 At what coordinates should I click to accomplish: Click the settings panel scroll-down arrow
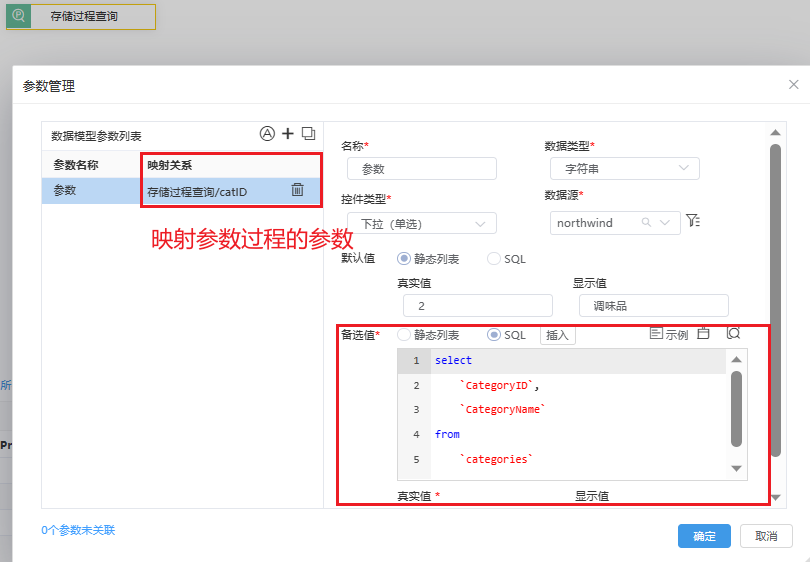[x=775, y=498]
